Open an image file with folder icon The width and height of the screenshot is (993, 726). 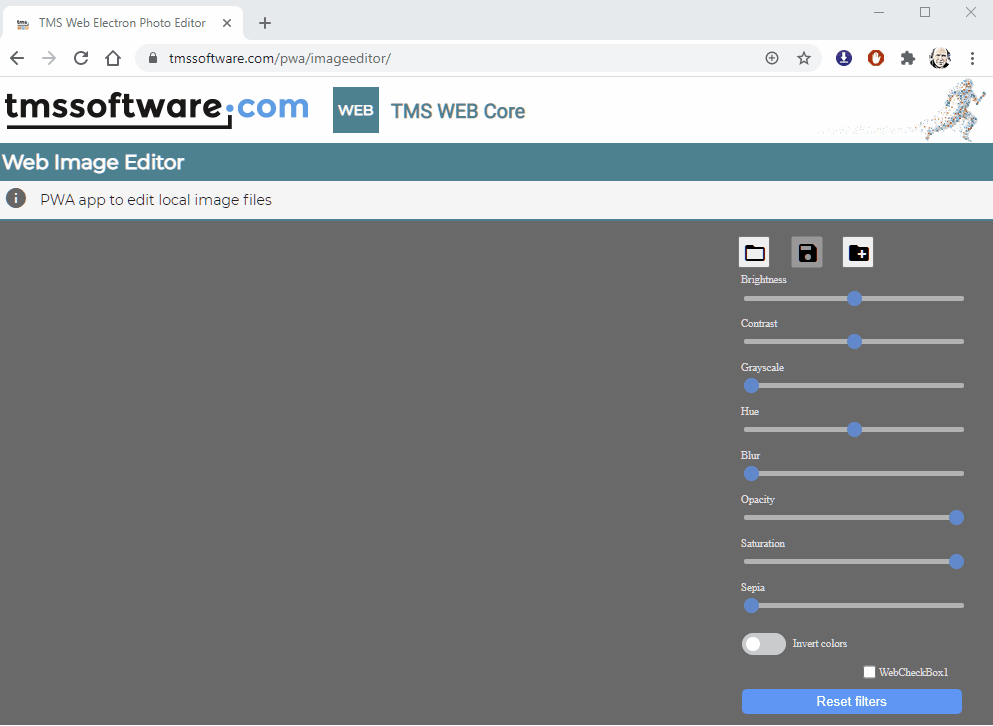(x=754, y=252)
